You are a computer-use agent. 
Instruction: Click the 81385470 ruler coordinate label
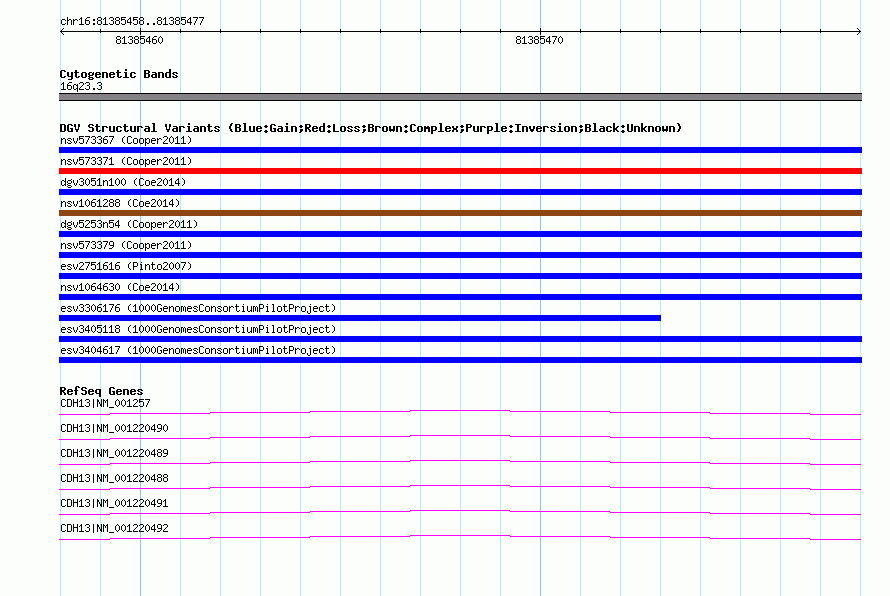point(539,40)
